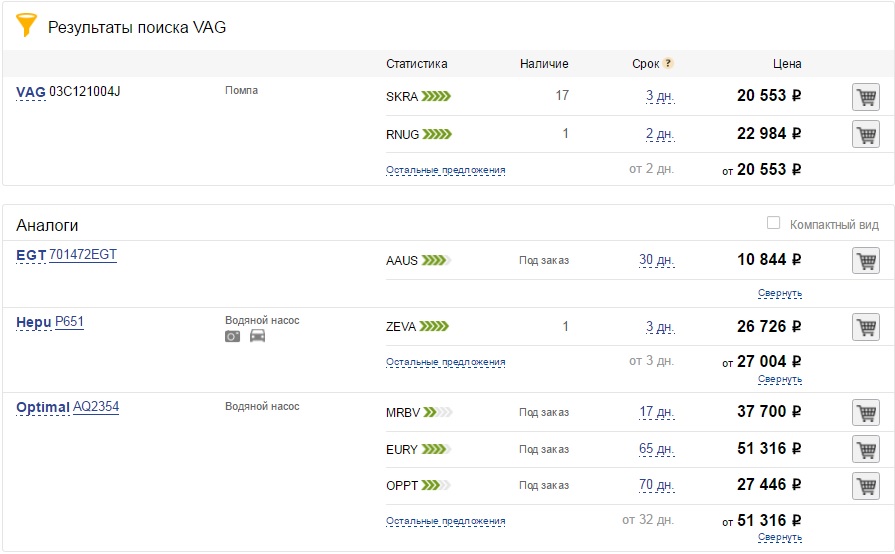Click part number 03C121004J
895x554 pixels.
[84, 92]
